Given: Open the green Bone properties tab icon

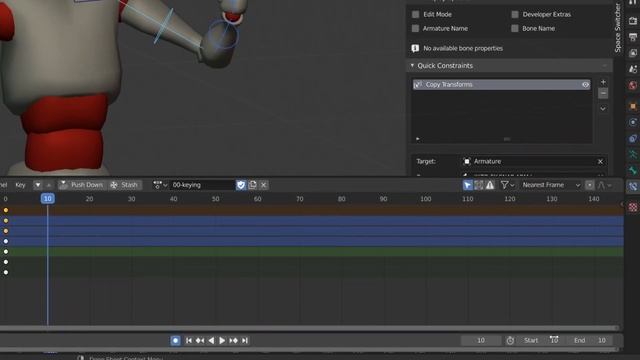Looking at the screenshot, I should coord(633,170).
